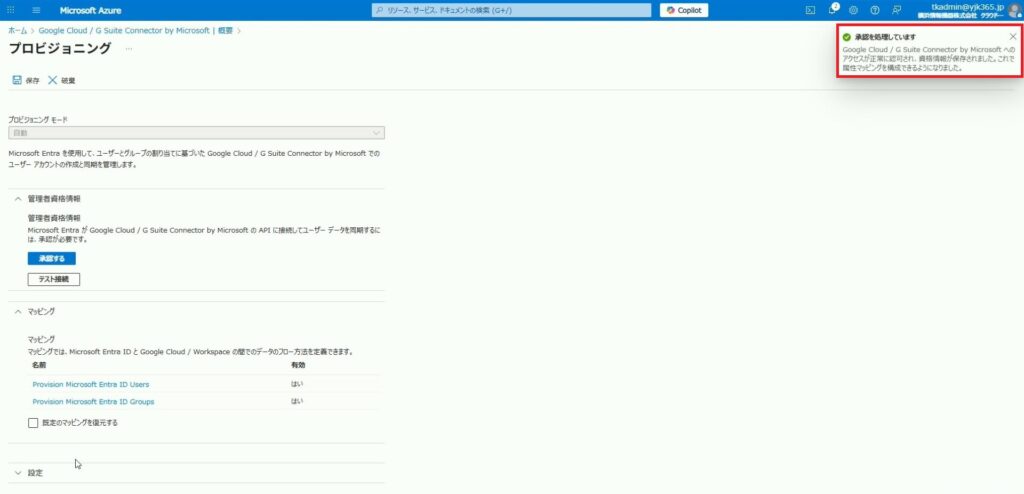1024x494 pixels.
Task: Open the Azure portal hamburger menu
Action: (x=36, y=10)
